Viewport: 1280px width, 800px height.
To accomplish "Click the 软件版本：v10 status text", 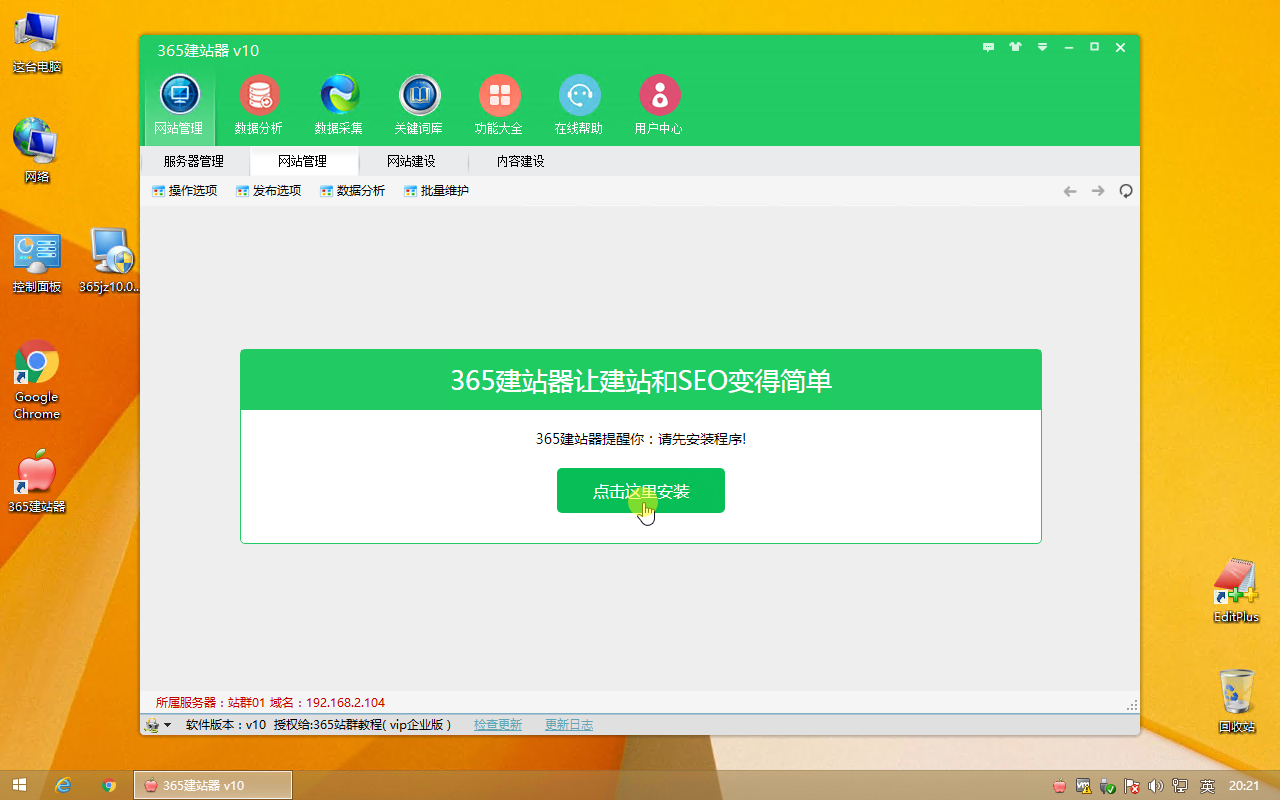I will click(226, 725).
